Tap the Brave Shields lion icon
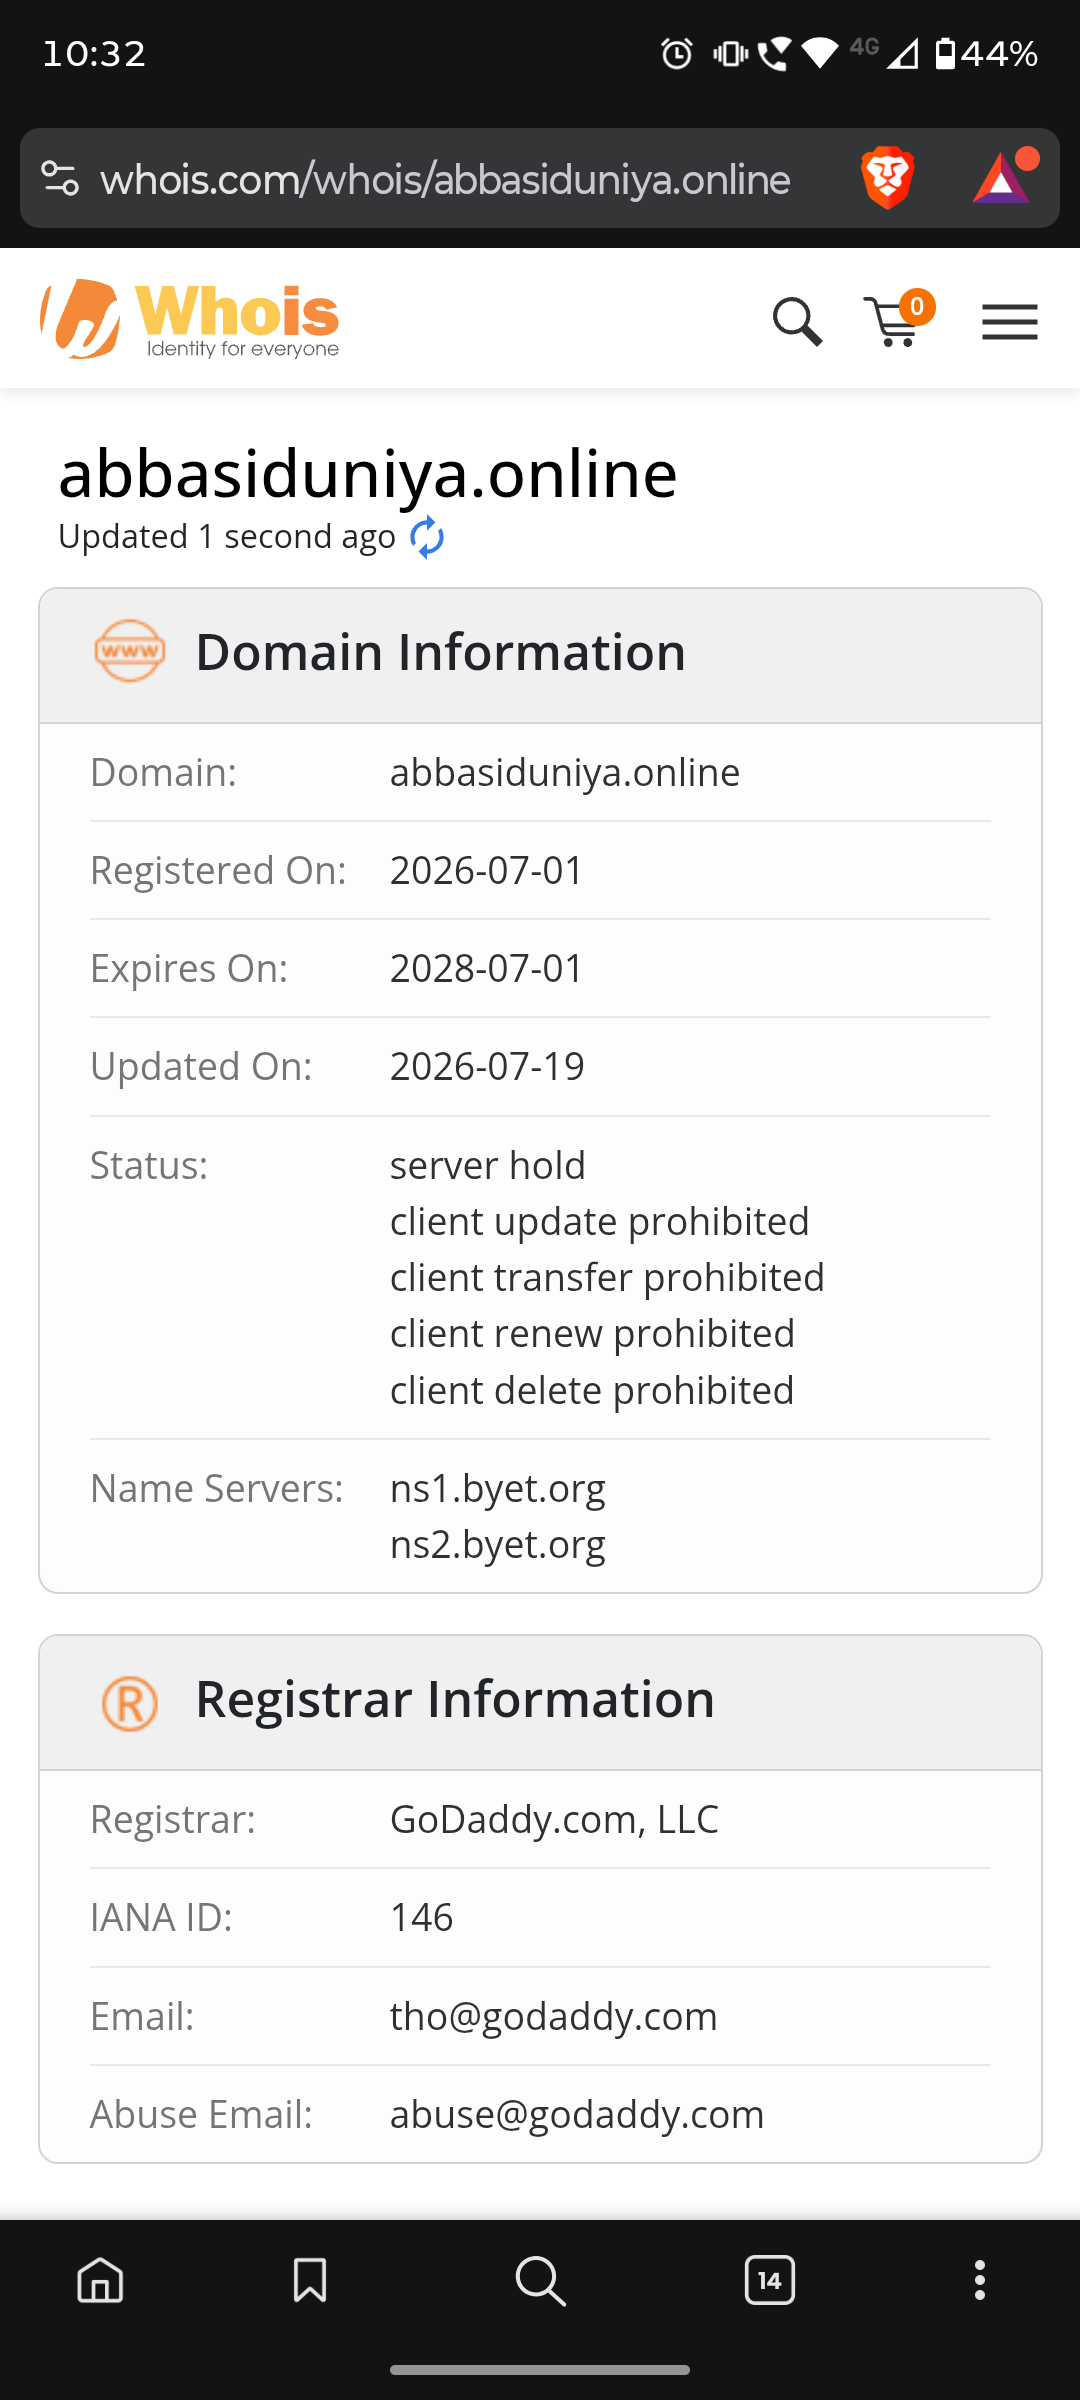The height and width of the screenshot is (2400, 1080). coord(887,178)
